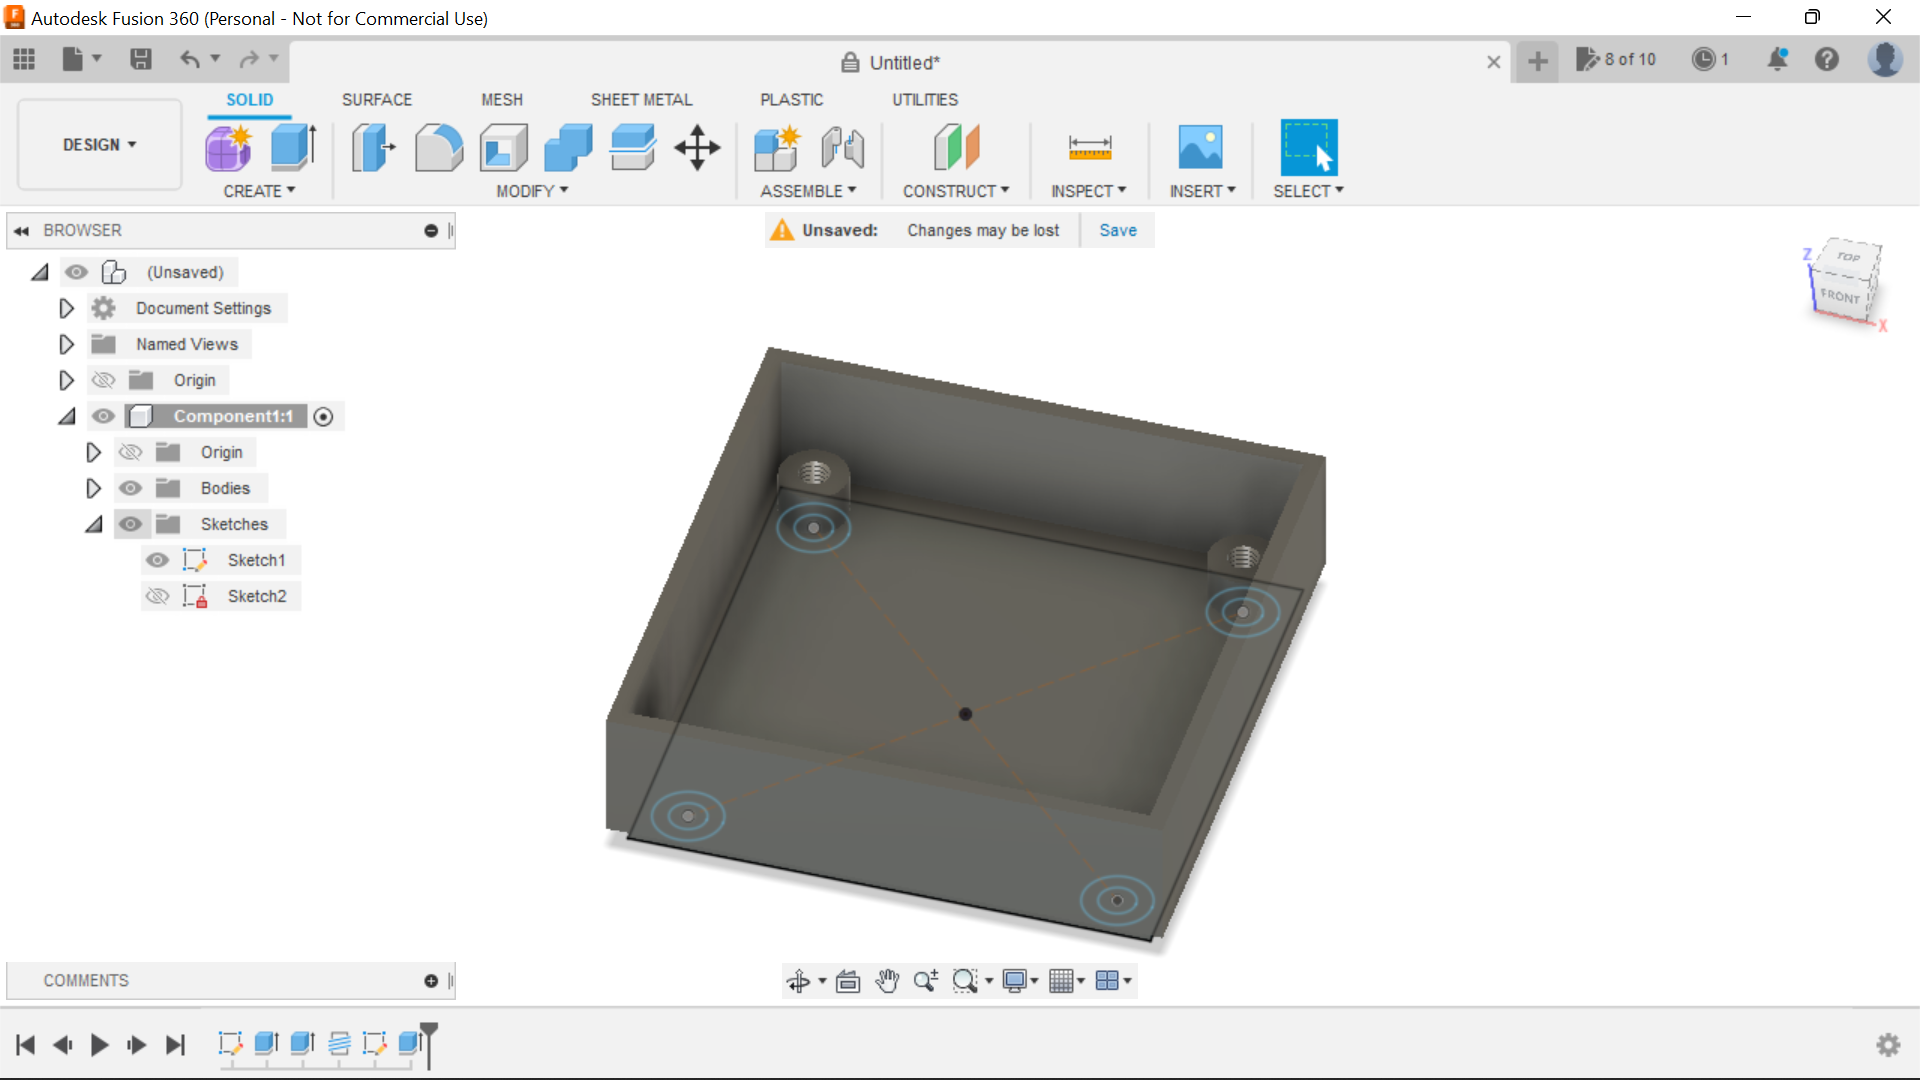Select the Fillet tool
Screen dimensions: 1920x1080
coord(439,148)
